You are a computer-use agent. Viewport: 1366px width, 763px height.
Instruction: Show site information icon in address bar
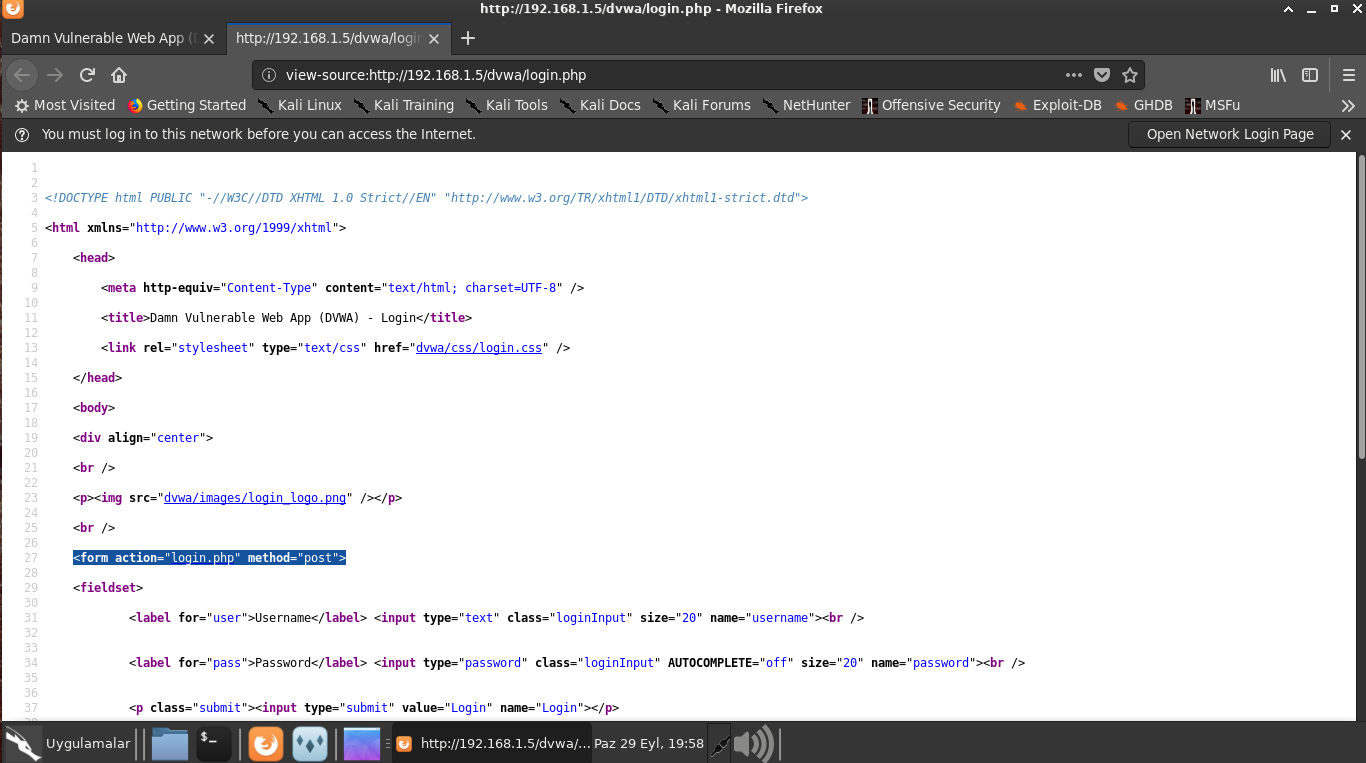268,75
